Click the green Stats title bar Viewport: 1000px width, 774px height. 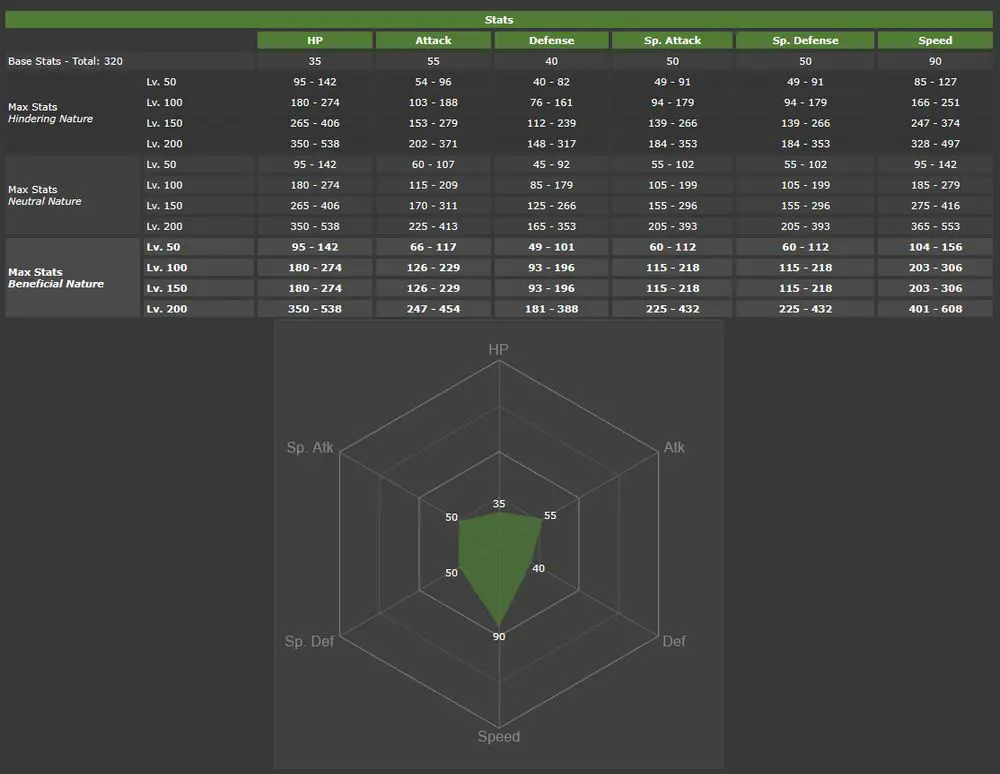tap(499, 20)
